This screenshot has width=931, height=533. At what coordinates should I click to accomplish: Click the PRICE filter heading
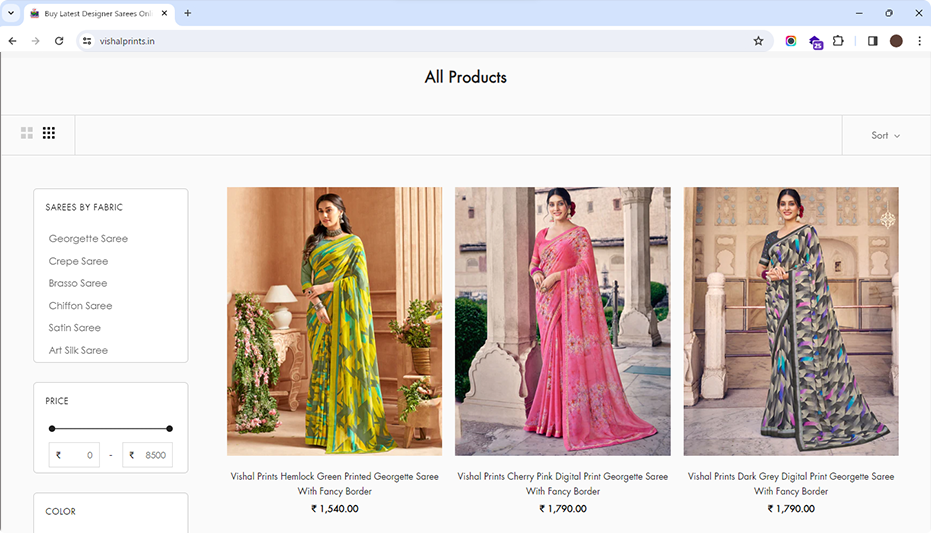57,401
